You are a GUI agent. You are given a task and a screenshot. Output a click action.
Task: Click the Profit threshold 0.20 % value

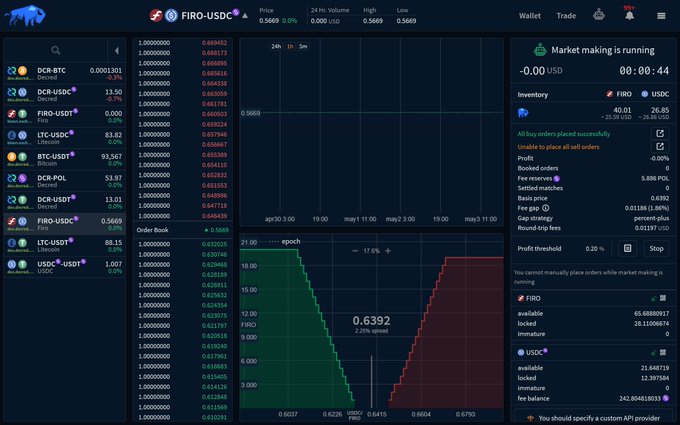595,248
